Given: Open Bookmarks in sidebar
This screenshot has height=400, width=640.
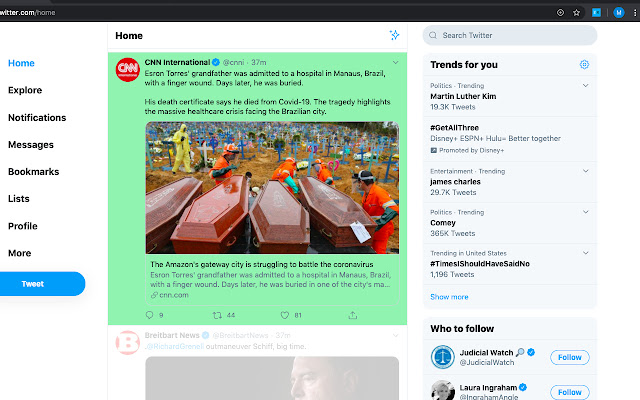Looking at the screenshot, I should (33, 172).
